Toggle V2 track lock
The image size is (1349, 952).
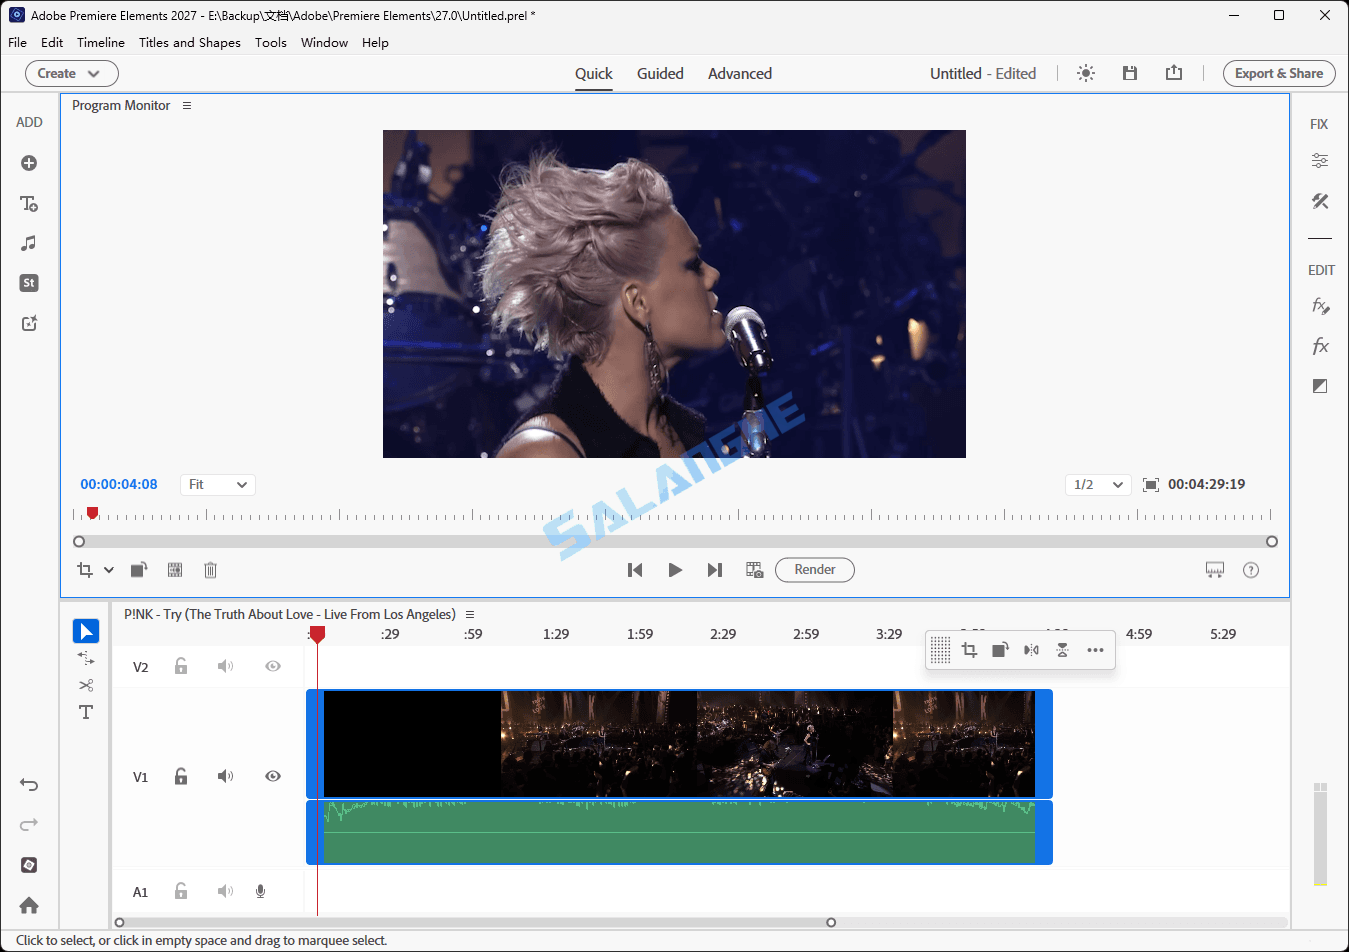point(181,666)
